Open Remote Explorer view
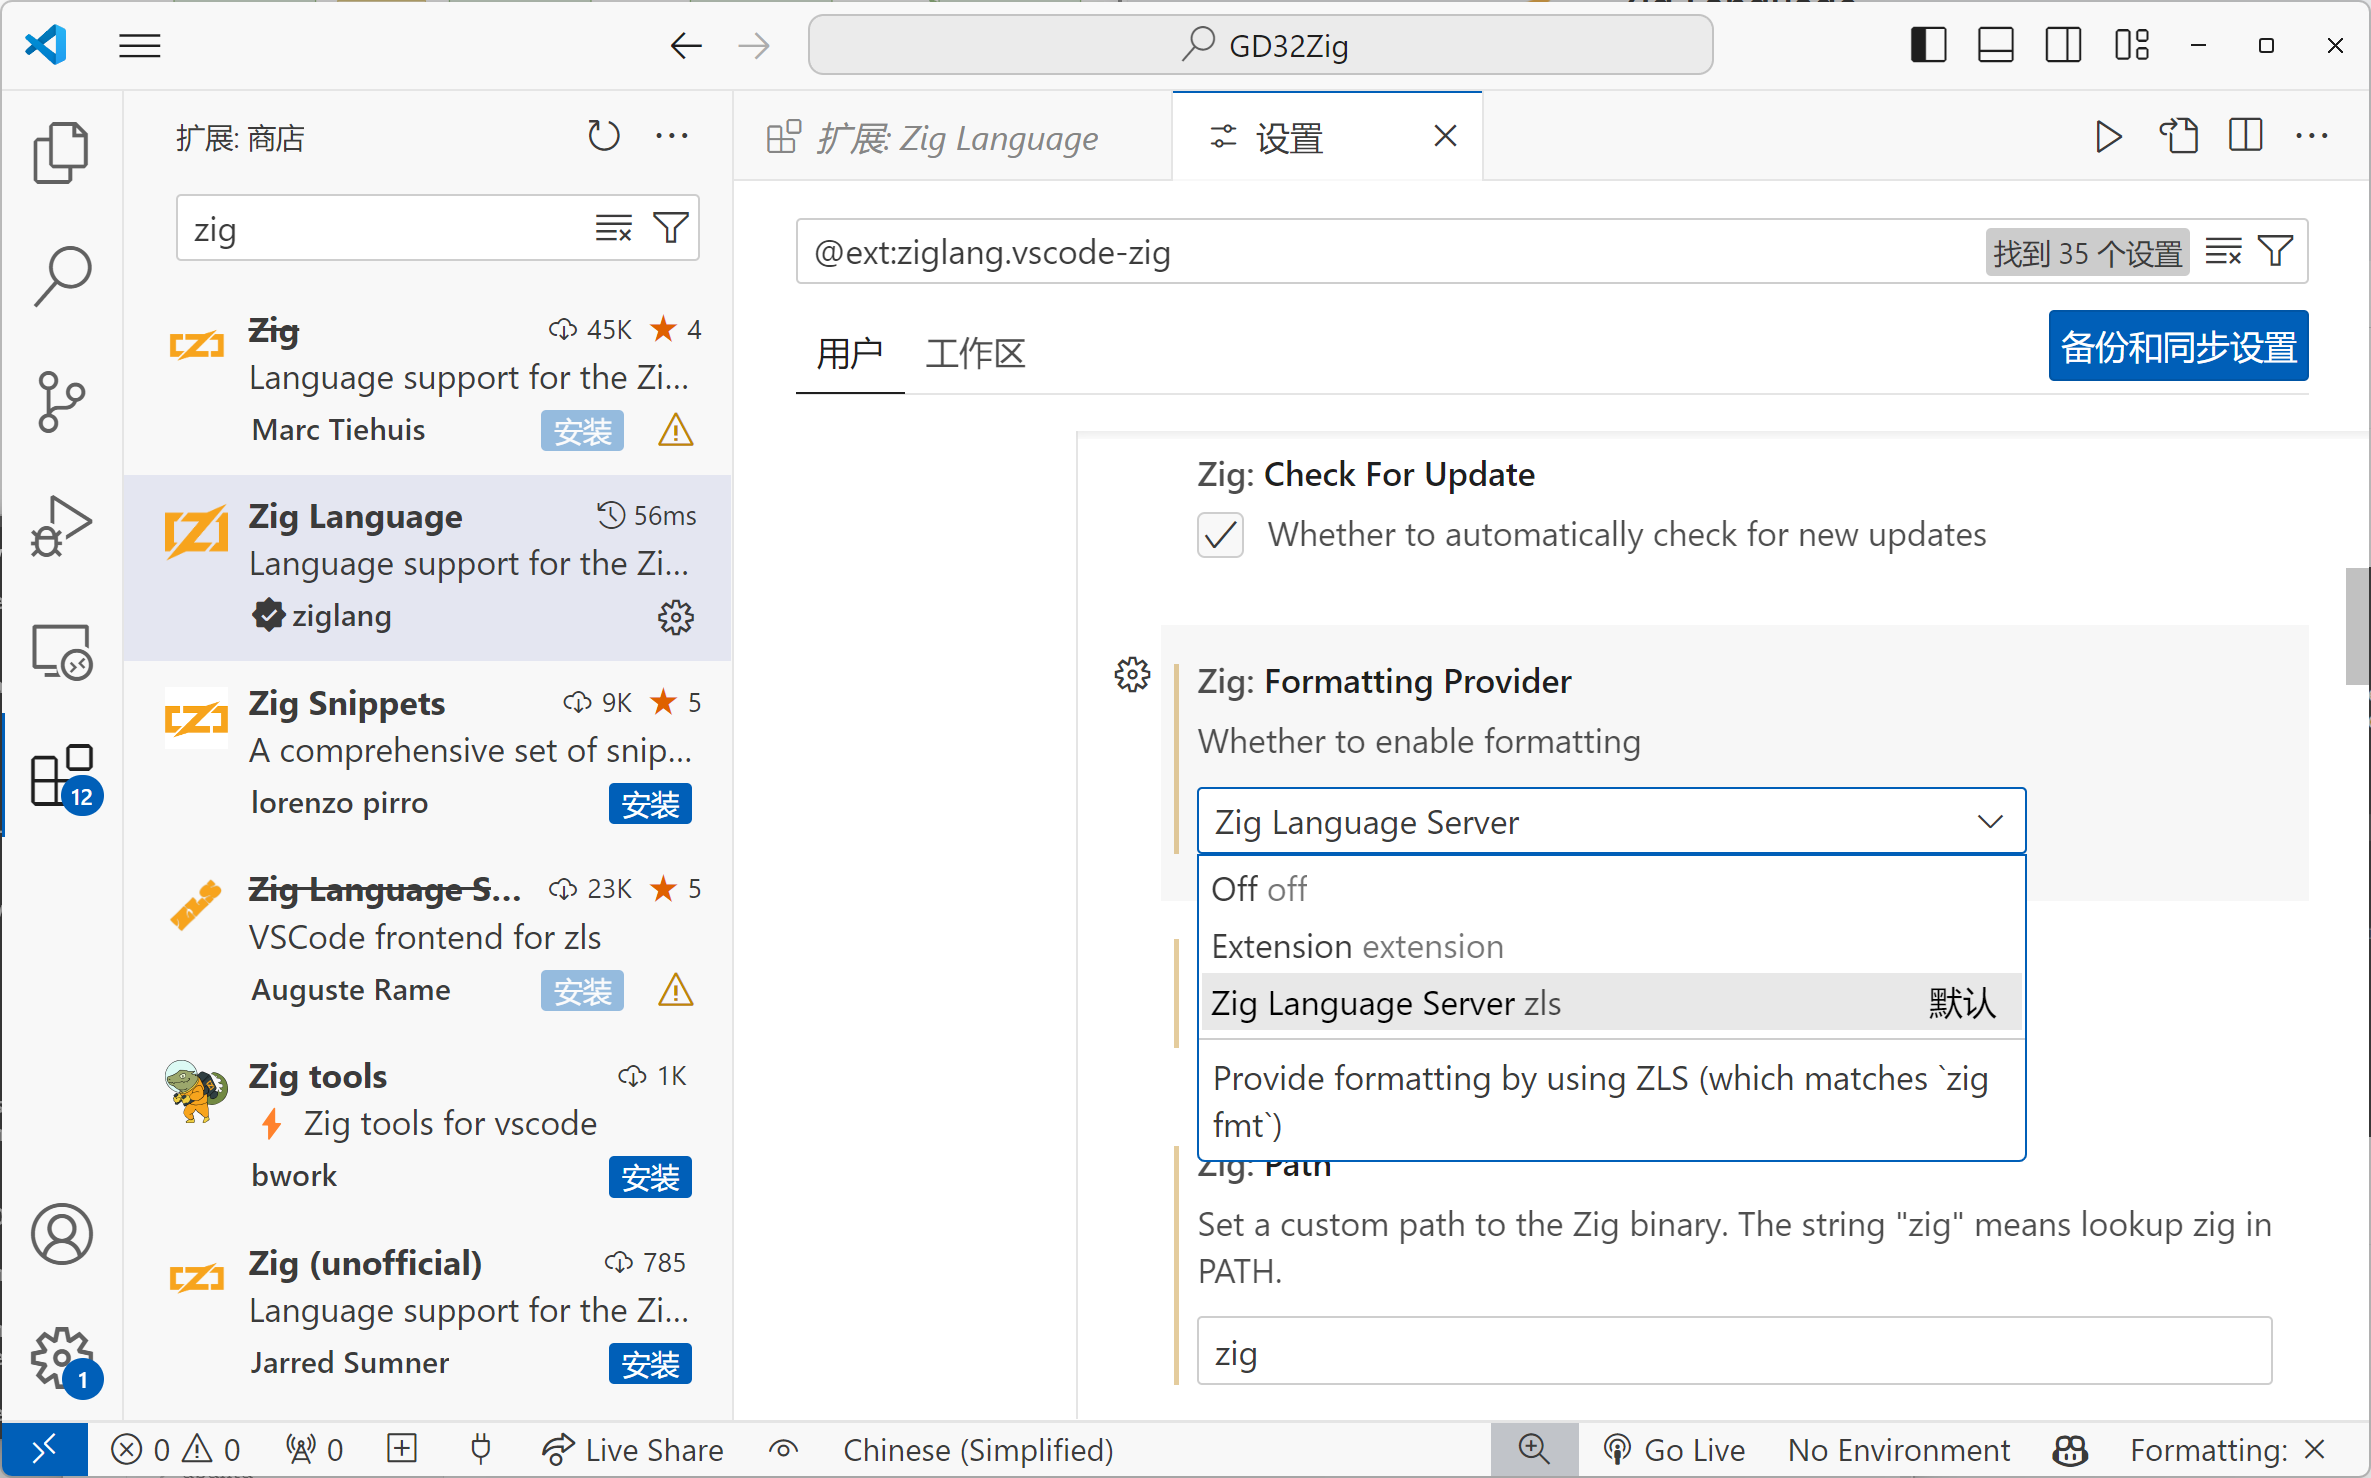Image resolution: width=2371 pixels, height=1478 pixels. coord(61,652)
